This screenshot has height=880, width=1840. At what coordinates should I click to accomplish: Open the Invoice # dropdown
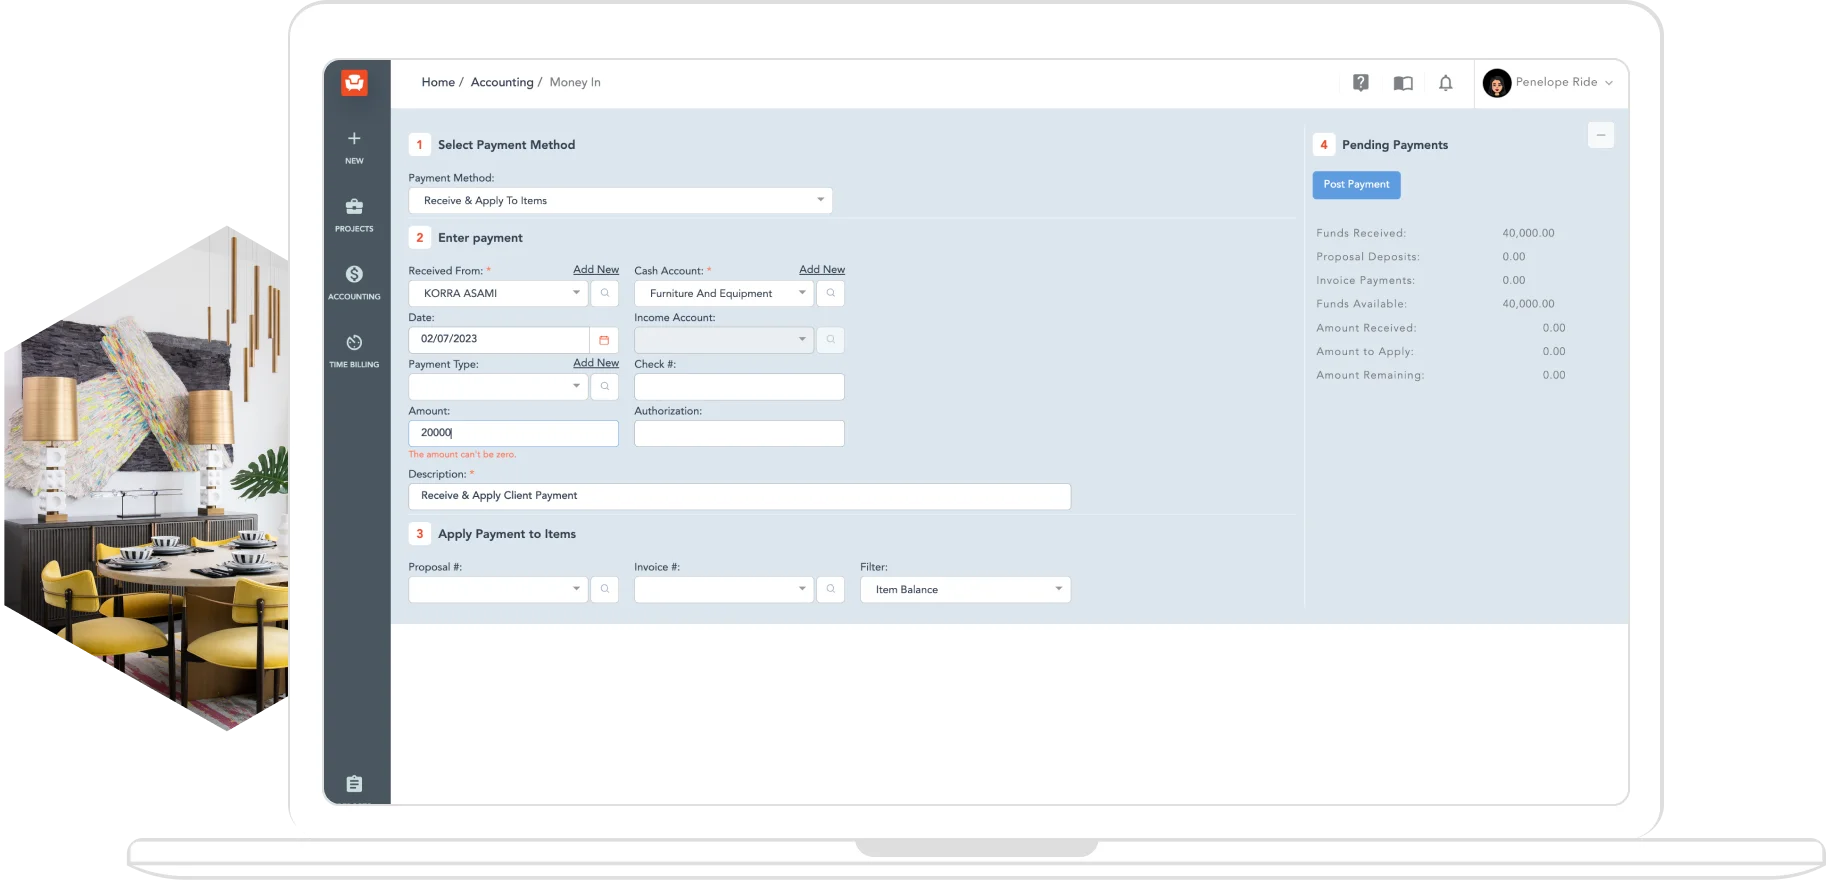tap(724, 589)
